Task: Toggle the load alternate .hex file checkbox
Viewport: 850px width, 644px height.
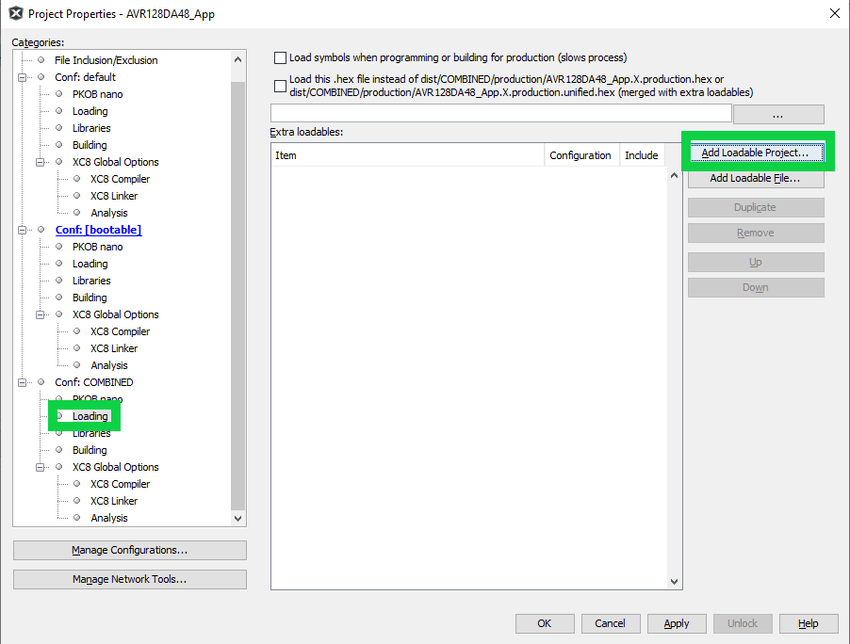Action: [280, 86]
